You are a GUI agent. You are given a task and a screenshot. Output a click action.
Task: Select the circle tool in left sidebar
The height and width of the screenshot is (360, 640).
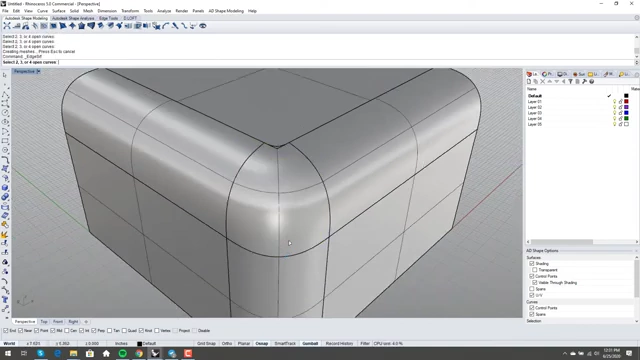[x=5, y=113]
